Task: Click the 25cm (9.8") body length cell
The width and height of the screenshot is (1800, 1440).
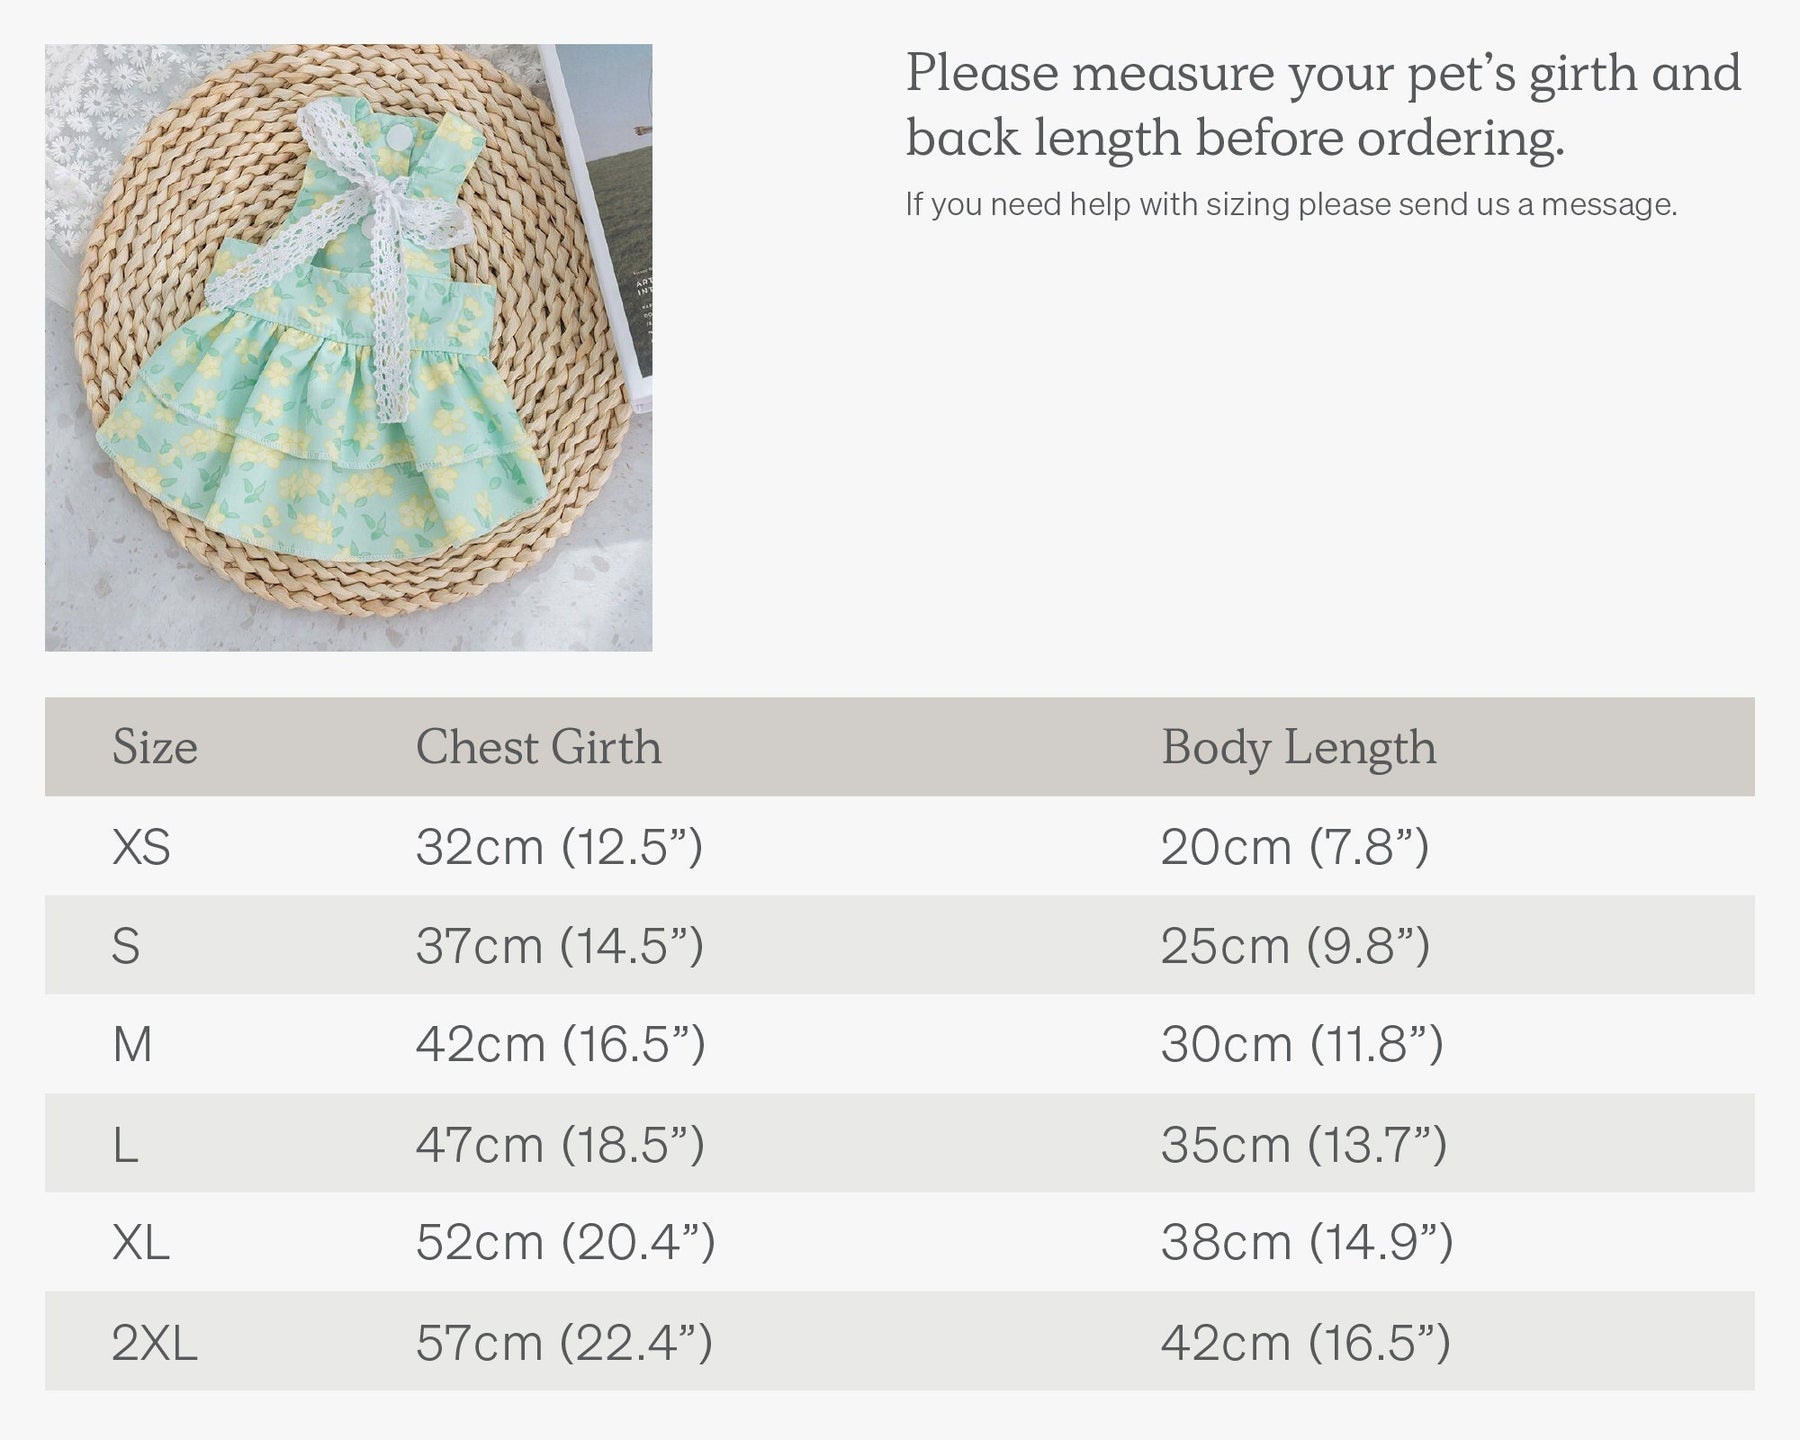Action: [1295, 946]
